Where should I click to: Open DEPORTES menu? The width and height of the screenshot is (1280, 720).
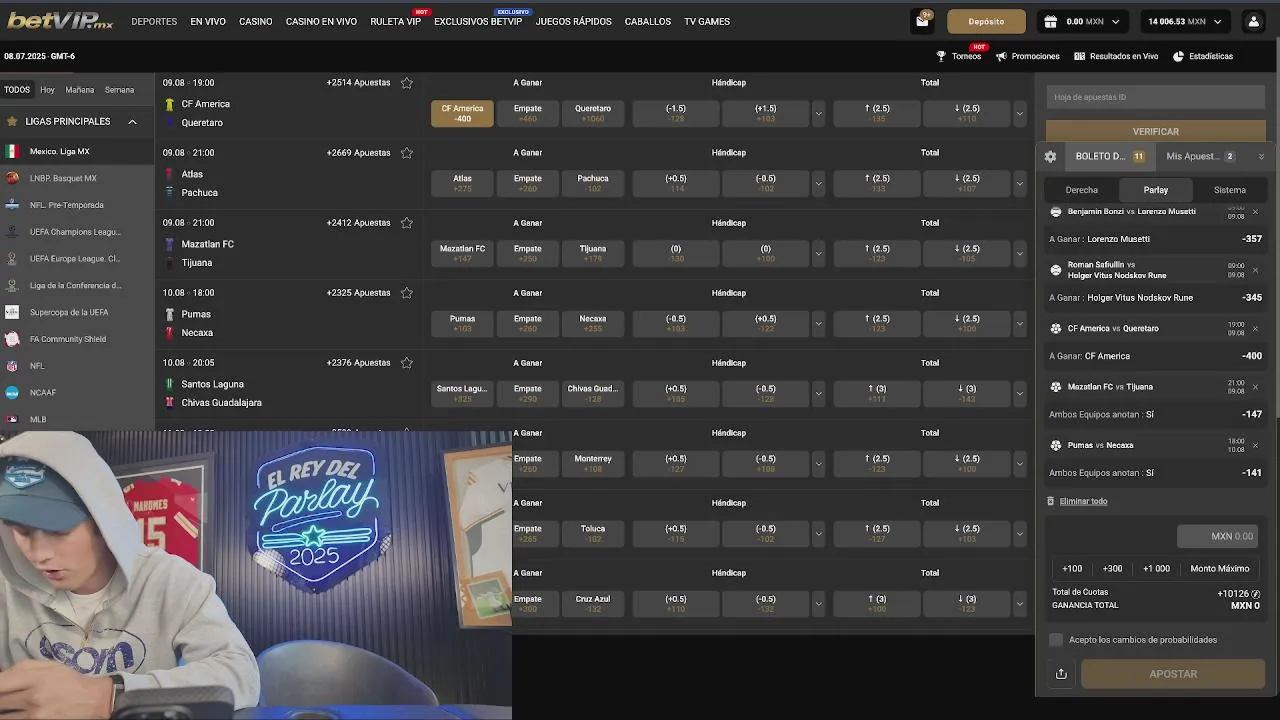tap(154, 21)
